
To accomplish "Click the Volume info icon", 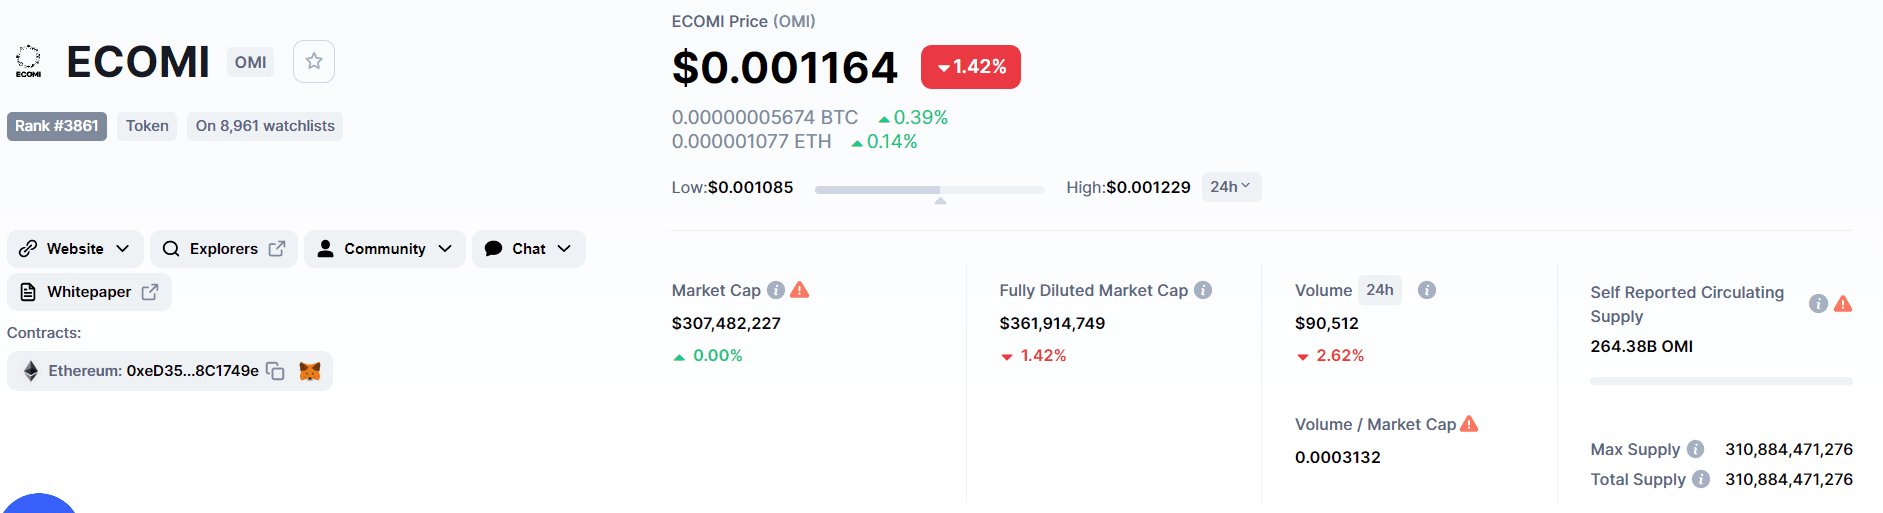I will click(x=1427, y=290).
